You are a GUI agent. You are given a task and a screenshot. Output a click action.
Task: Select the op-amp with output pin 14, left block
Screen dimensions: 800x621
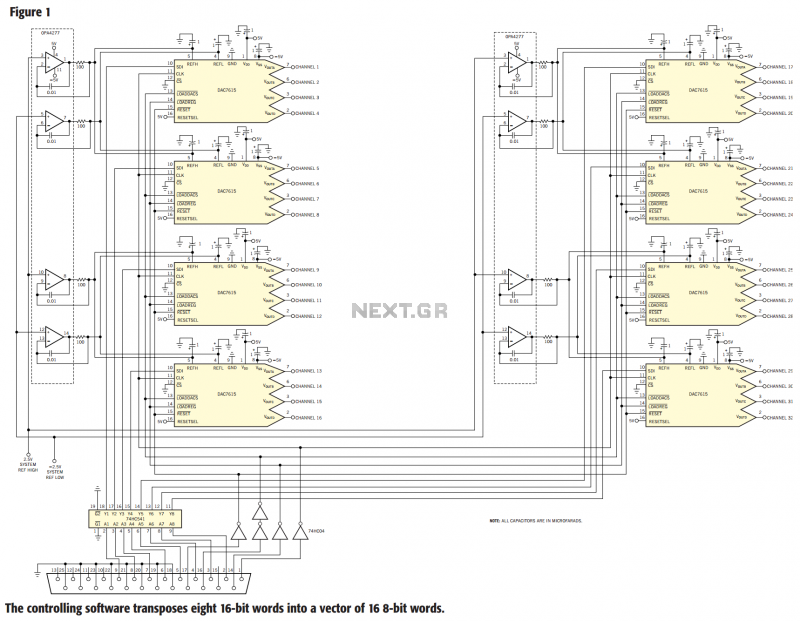coord(54,337)
